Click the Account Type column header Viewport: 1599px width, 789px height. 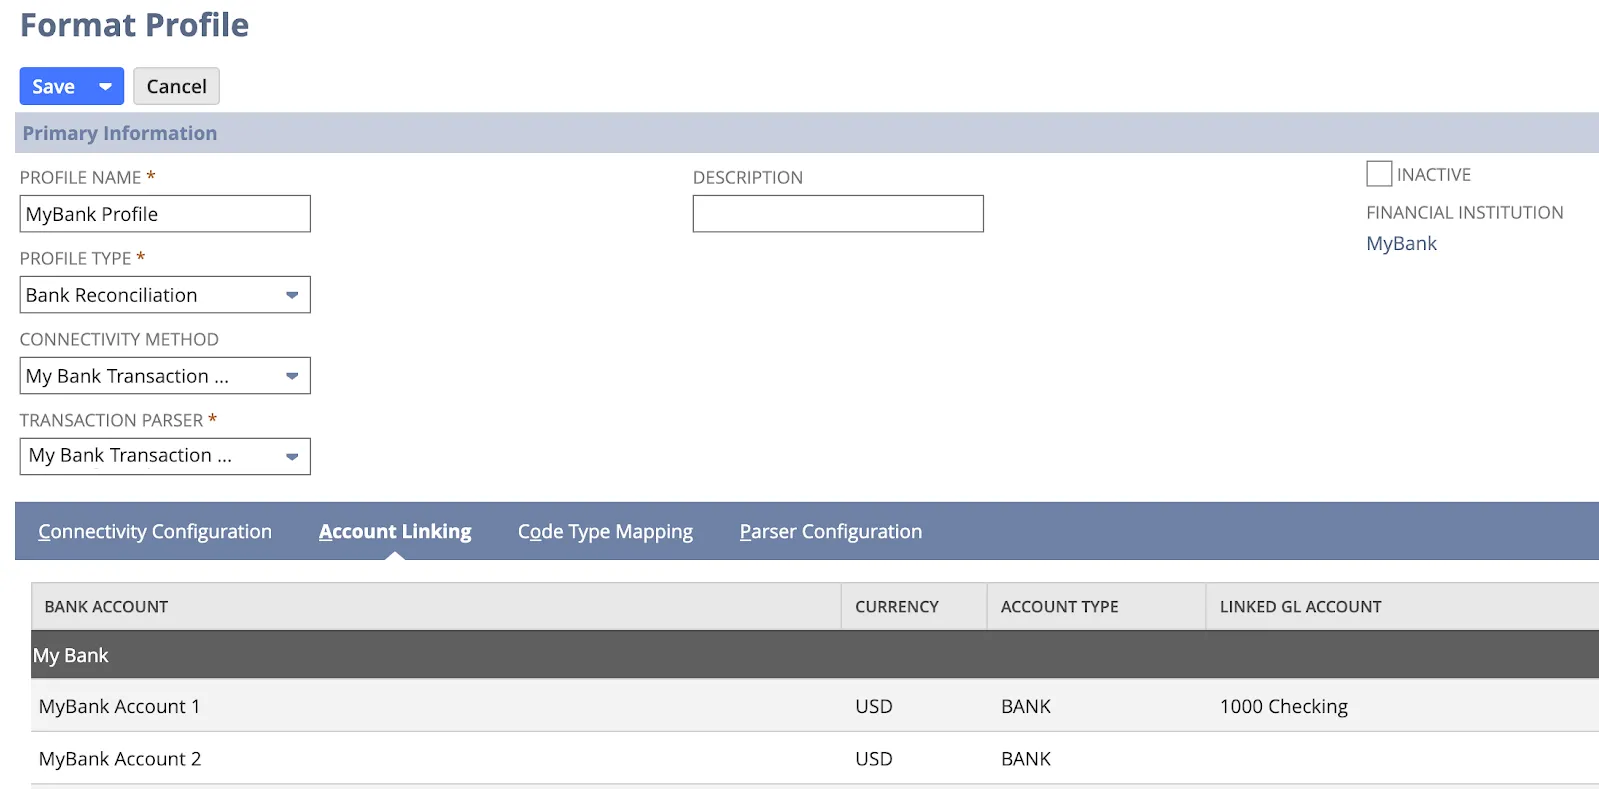[1097, 607]
